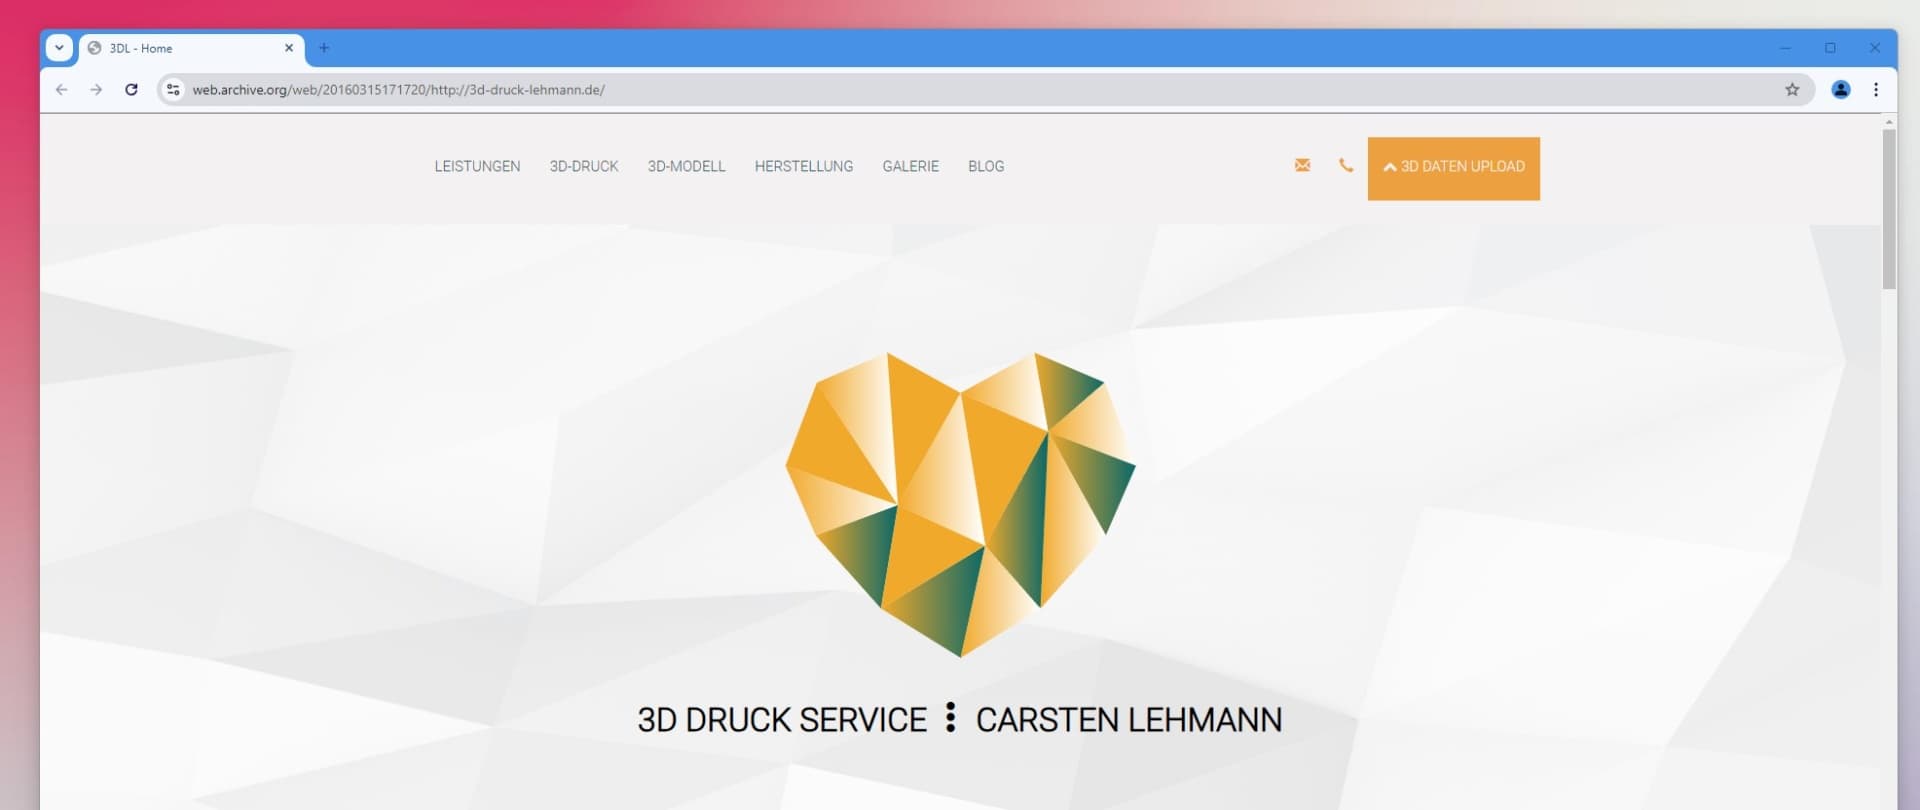Click the orange phone icon
1920x810 pixels.
click(1346, 165)
